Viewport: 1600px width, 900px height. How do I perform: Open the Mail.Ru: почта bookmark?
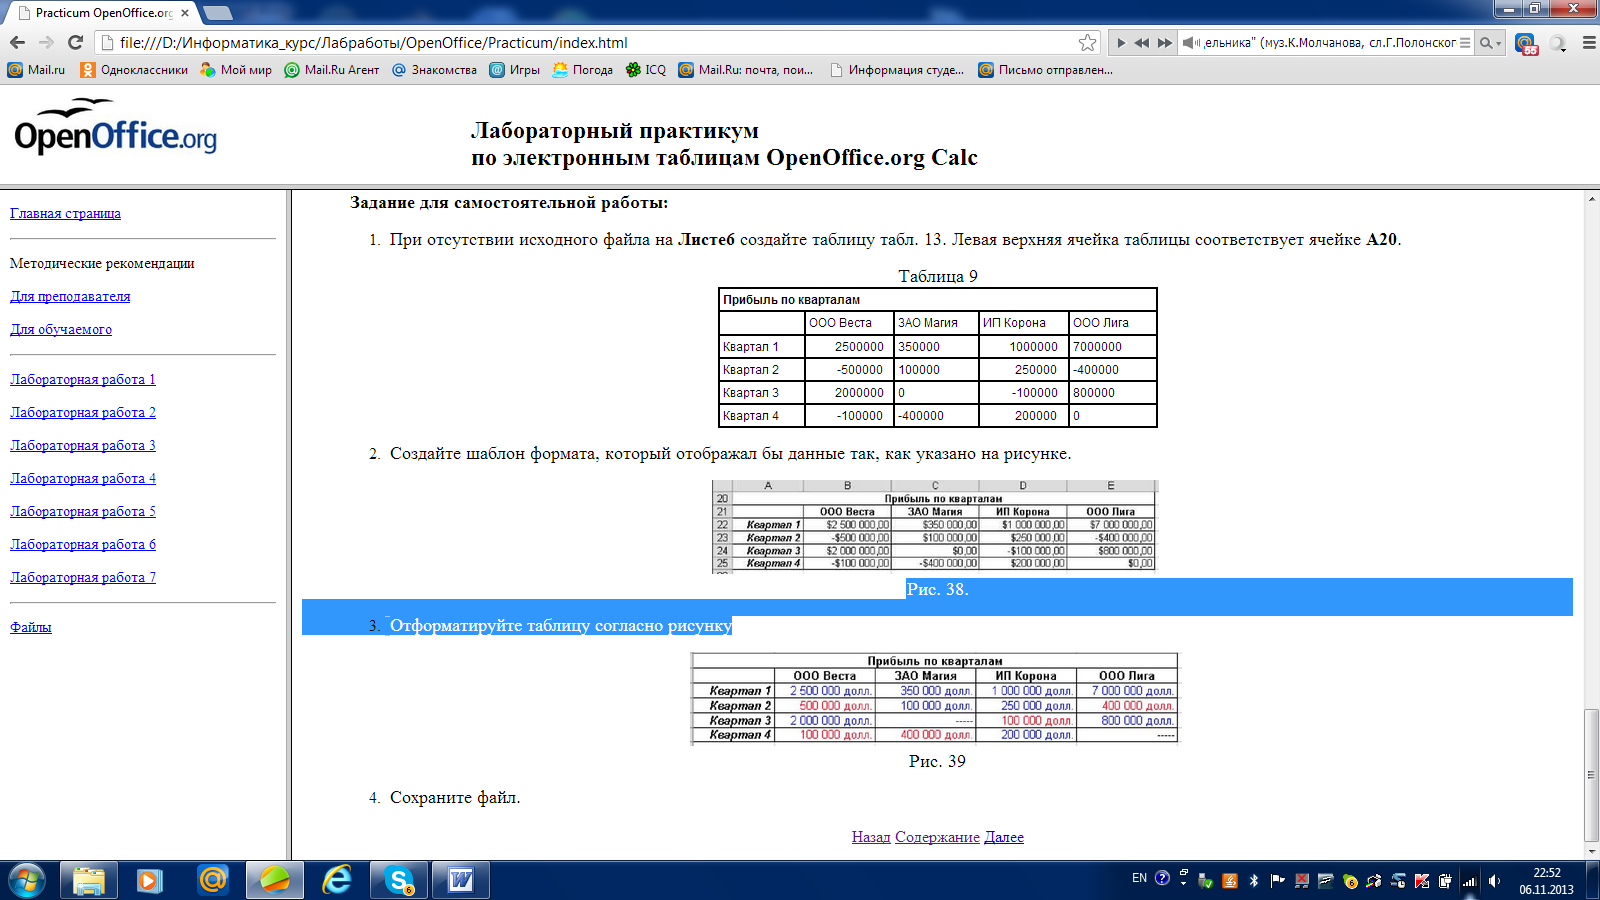746,70
